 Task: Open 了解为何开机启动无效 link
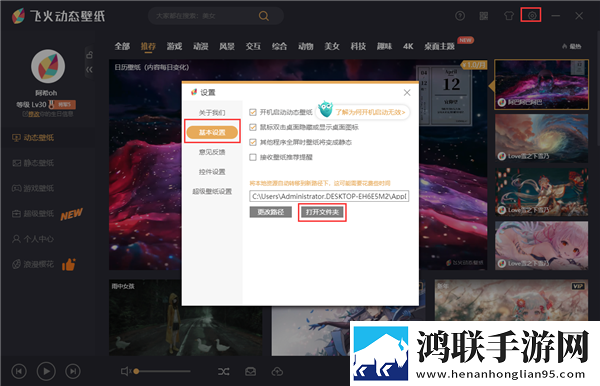[370, 112]
